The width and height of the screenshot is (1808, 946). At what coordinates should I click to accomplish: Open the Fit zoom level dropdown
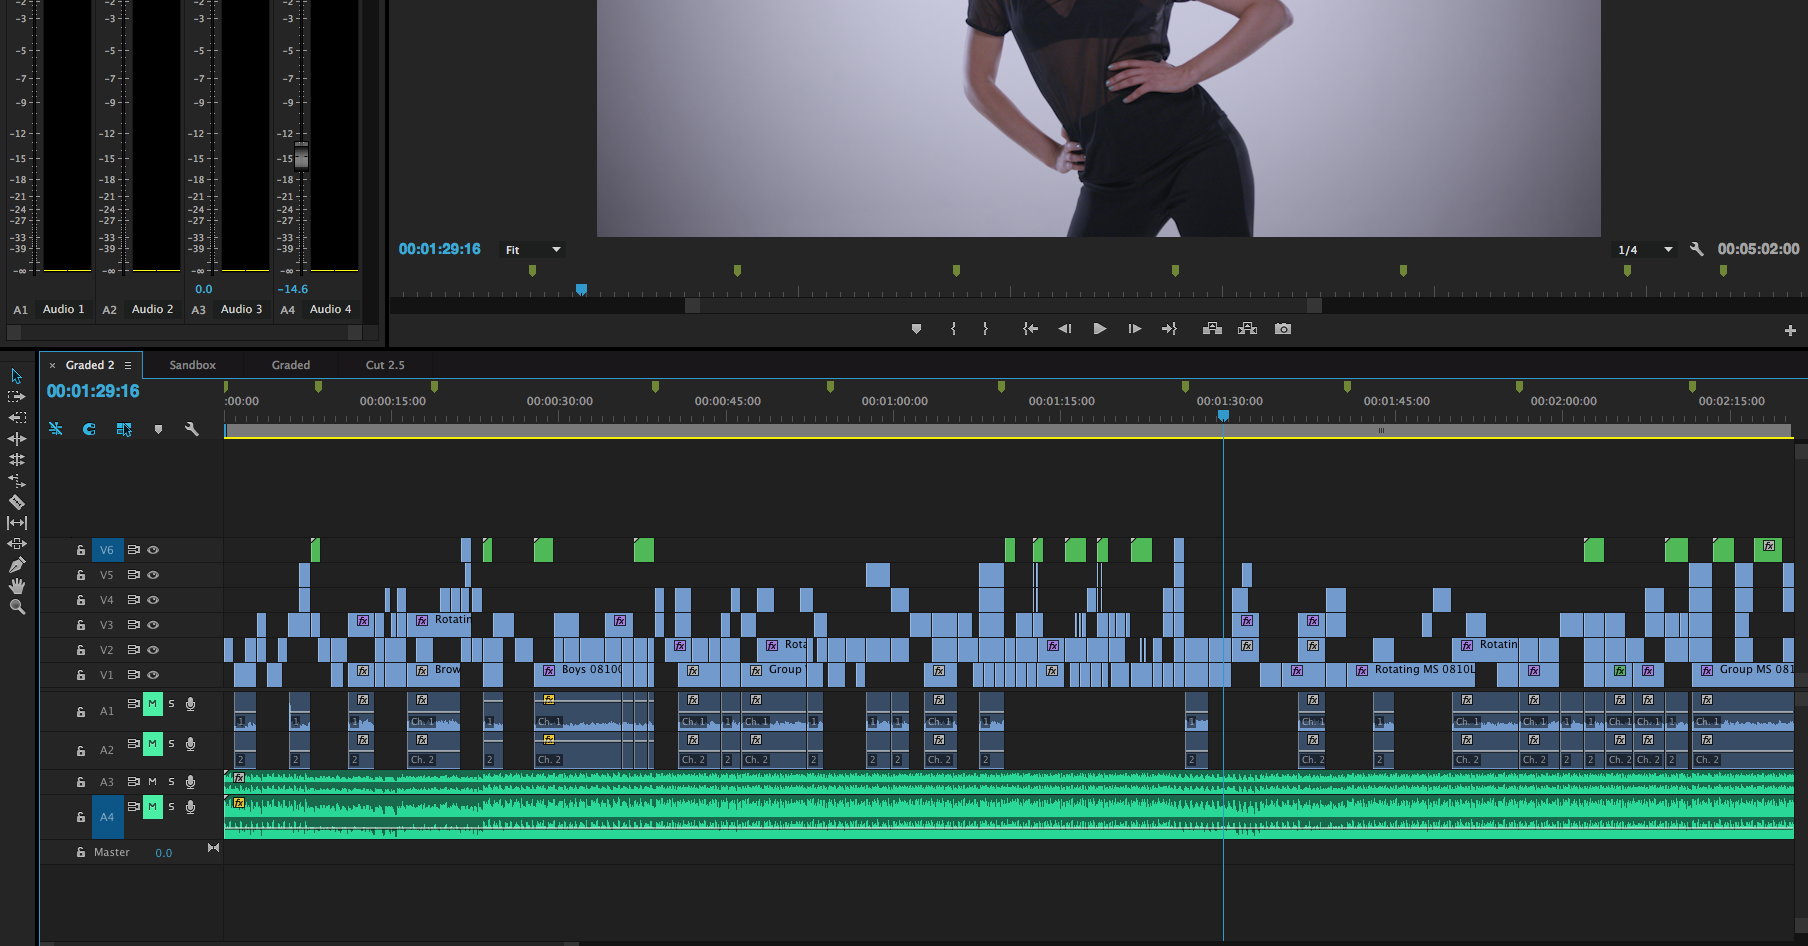[532, 250]
